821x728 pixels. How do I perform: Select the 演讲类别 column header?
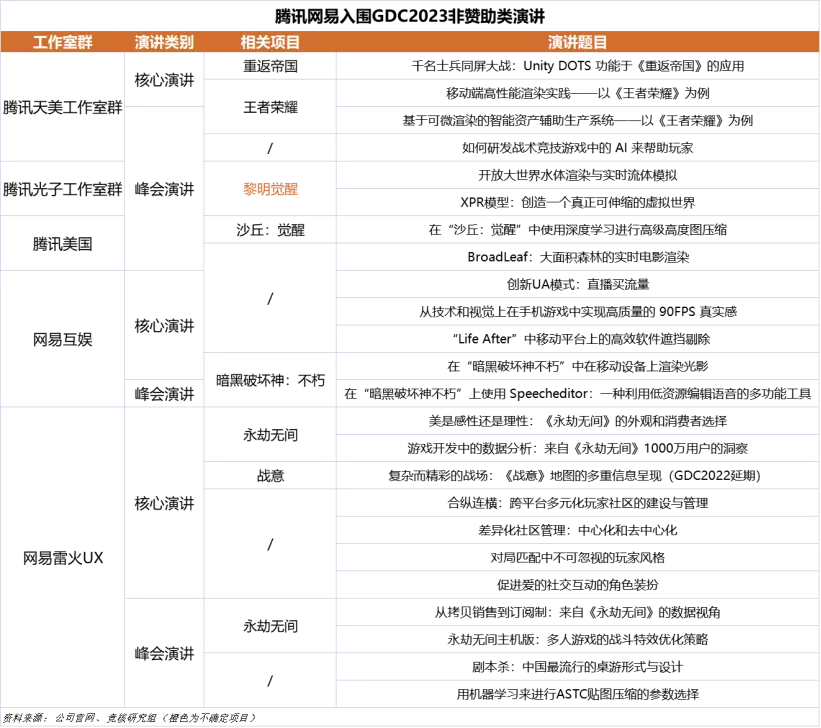pyautogui.click(x=164, y=42)
